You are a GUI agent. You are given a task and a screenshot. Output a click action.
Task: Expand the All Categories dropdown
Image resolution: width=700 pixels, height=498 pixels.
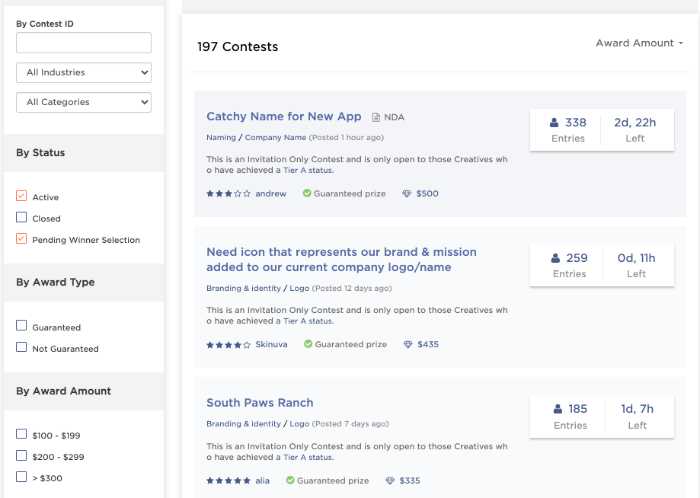pos(84,102)
